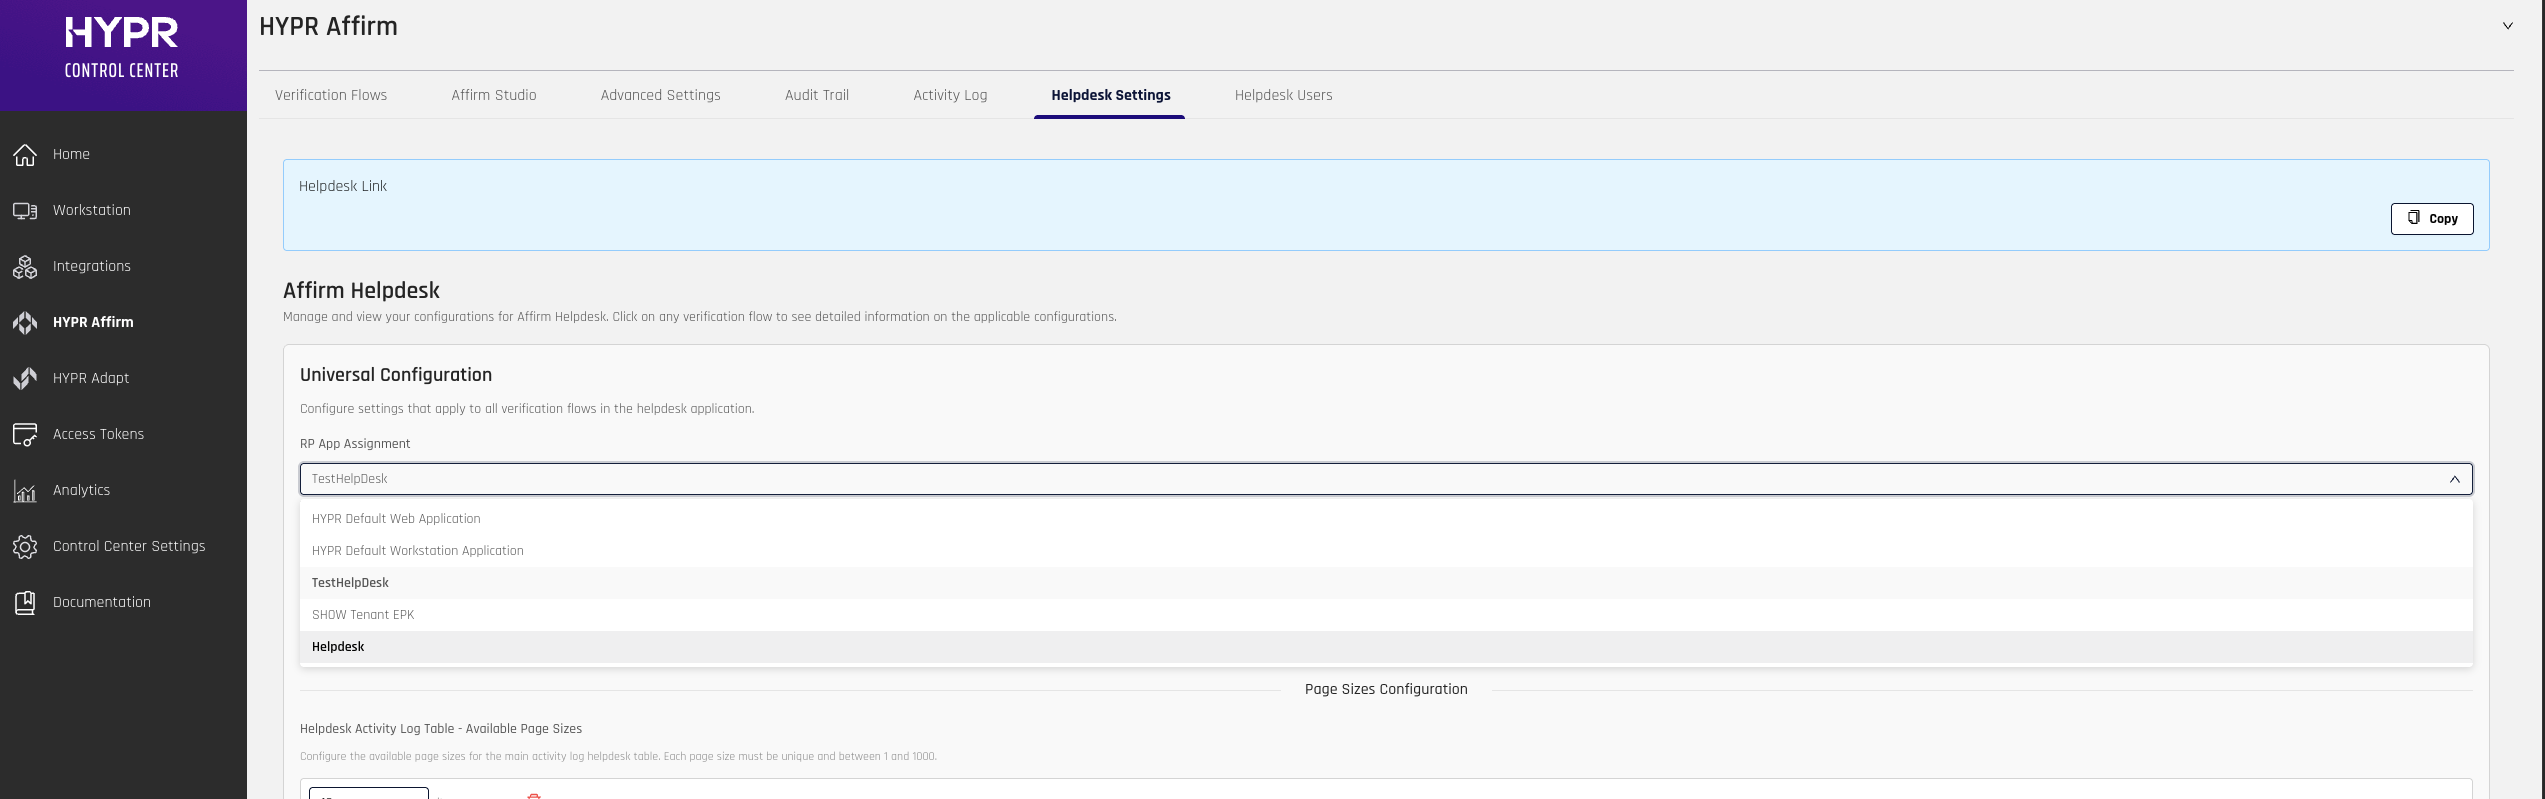This screenshot has width=2545, height=799.
Task: View the Activity Log tab
Action: pos(950,95)
